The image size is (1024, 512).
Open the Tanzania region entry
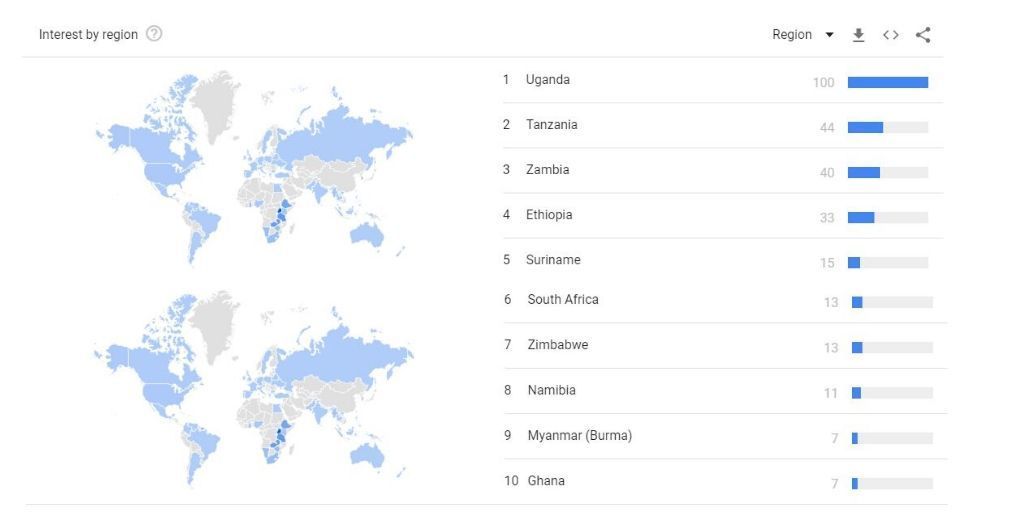click(x=551, y=125)
